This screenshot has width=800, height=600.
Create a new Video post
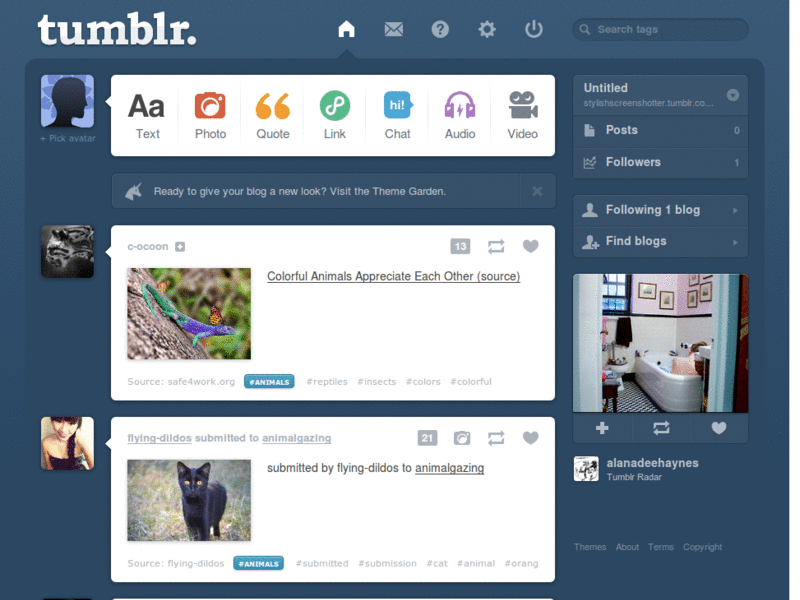(522, 116)
